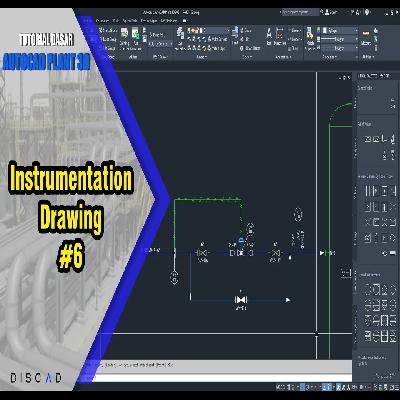The width and height of the screenshot is (400, 400).
Task: Click the command line input field
Action: pos(222,377)
